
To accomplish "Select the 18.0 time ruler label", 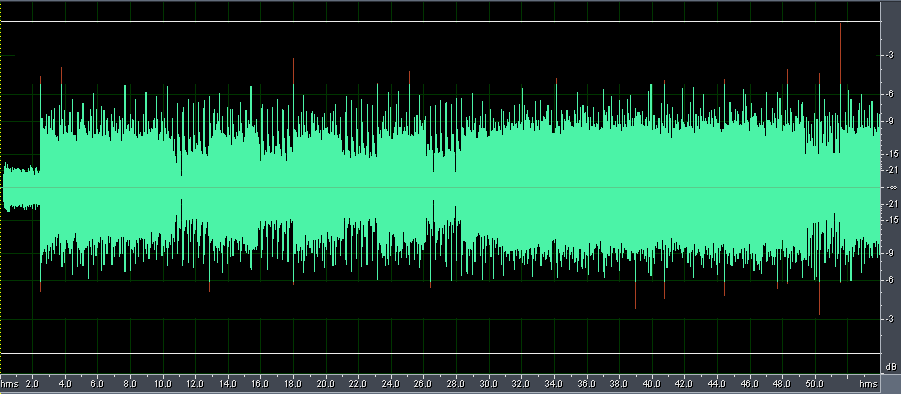I will (294, 383).
